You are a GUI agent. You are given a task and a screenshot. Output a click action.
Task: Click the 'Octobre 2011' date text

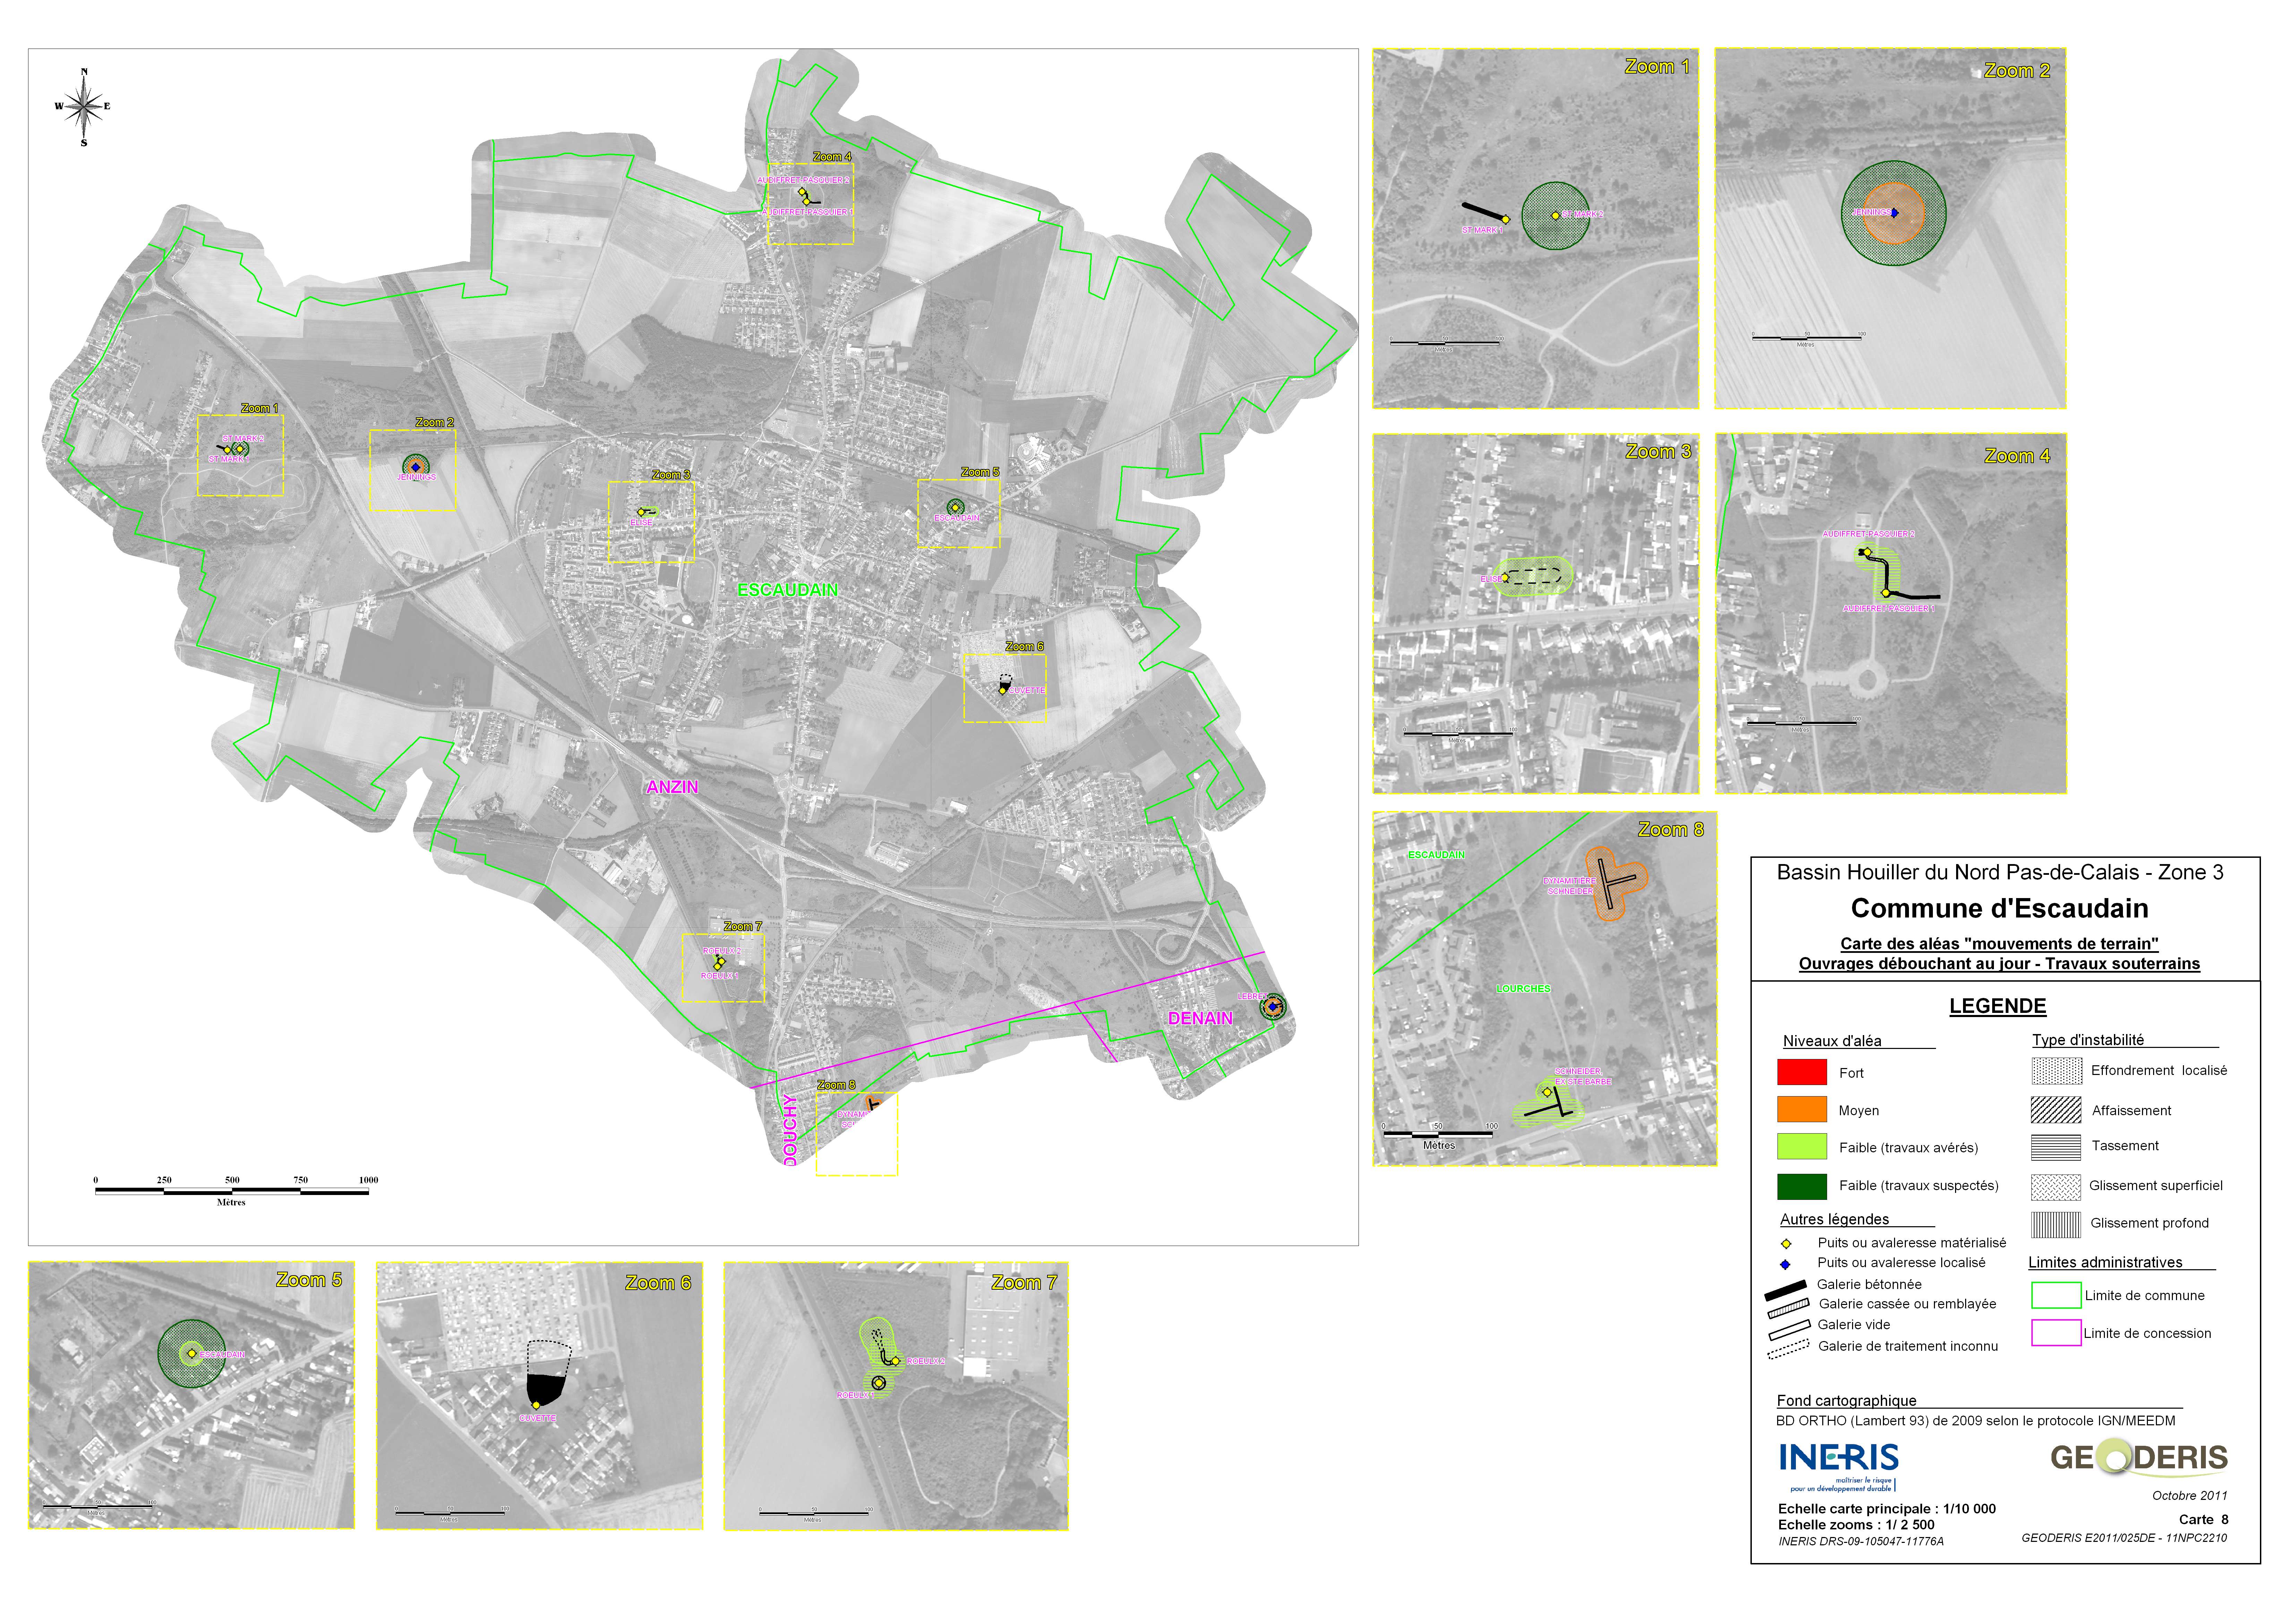coord(2190,1496)
